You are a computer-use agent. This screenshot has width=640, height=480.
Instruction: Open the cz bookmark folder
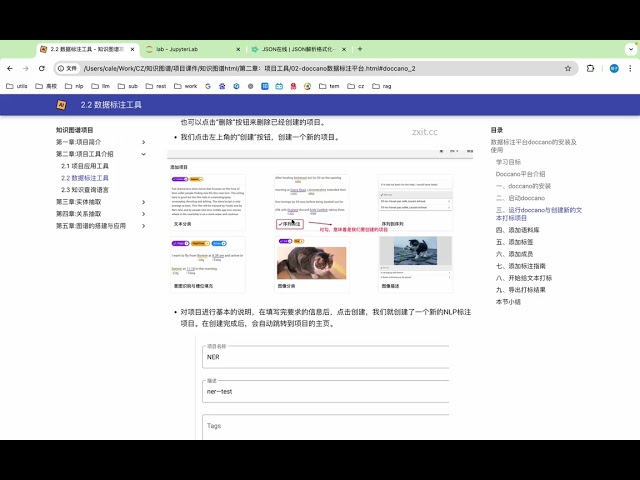[356, 86]
